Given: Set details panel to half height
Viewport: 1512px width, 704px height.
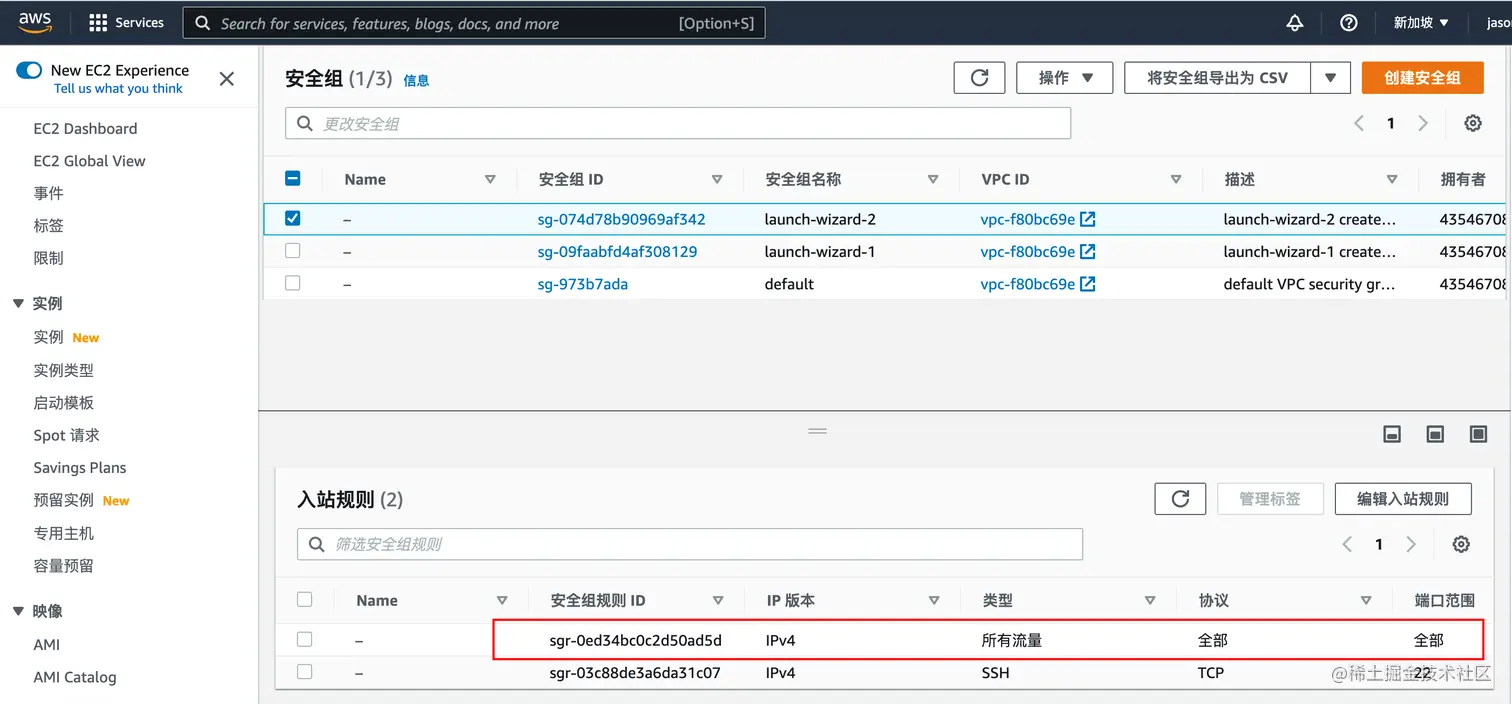Looking at the screenshot, I should pyautogui.click(x=1435, y=433).
